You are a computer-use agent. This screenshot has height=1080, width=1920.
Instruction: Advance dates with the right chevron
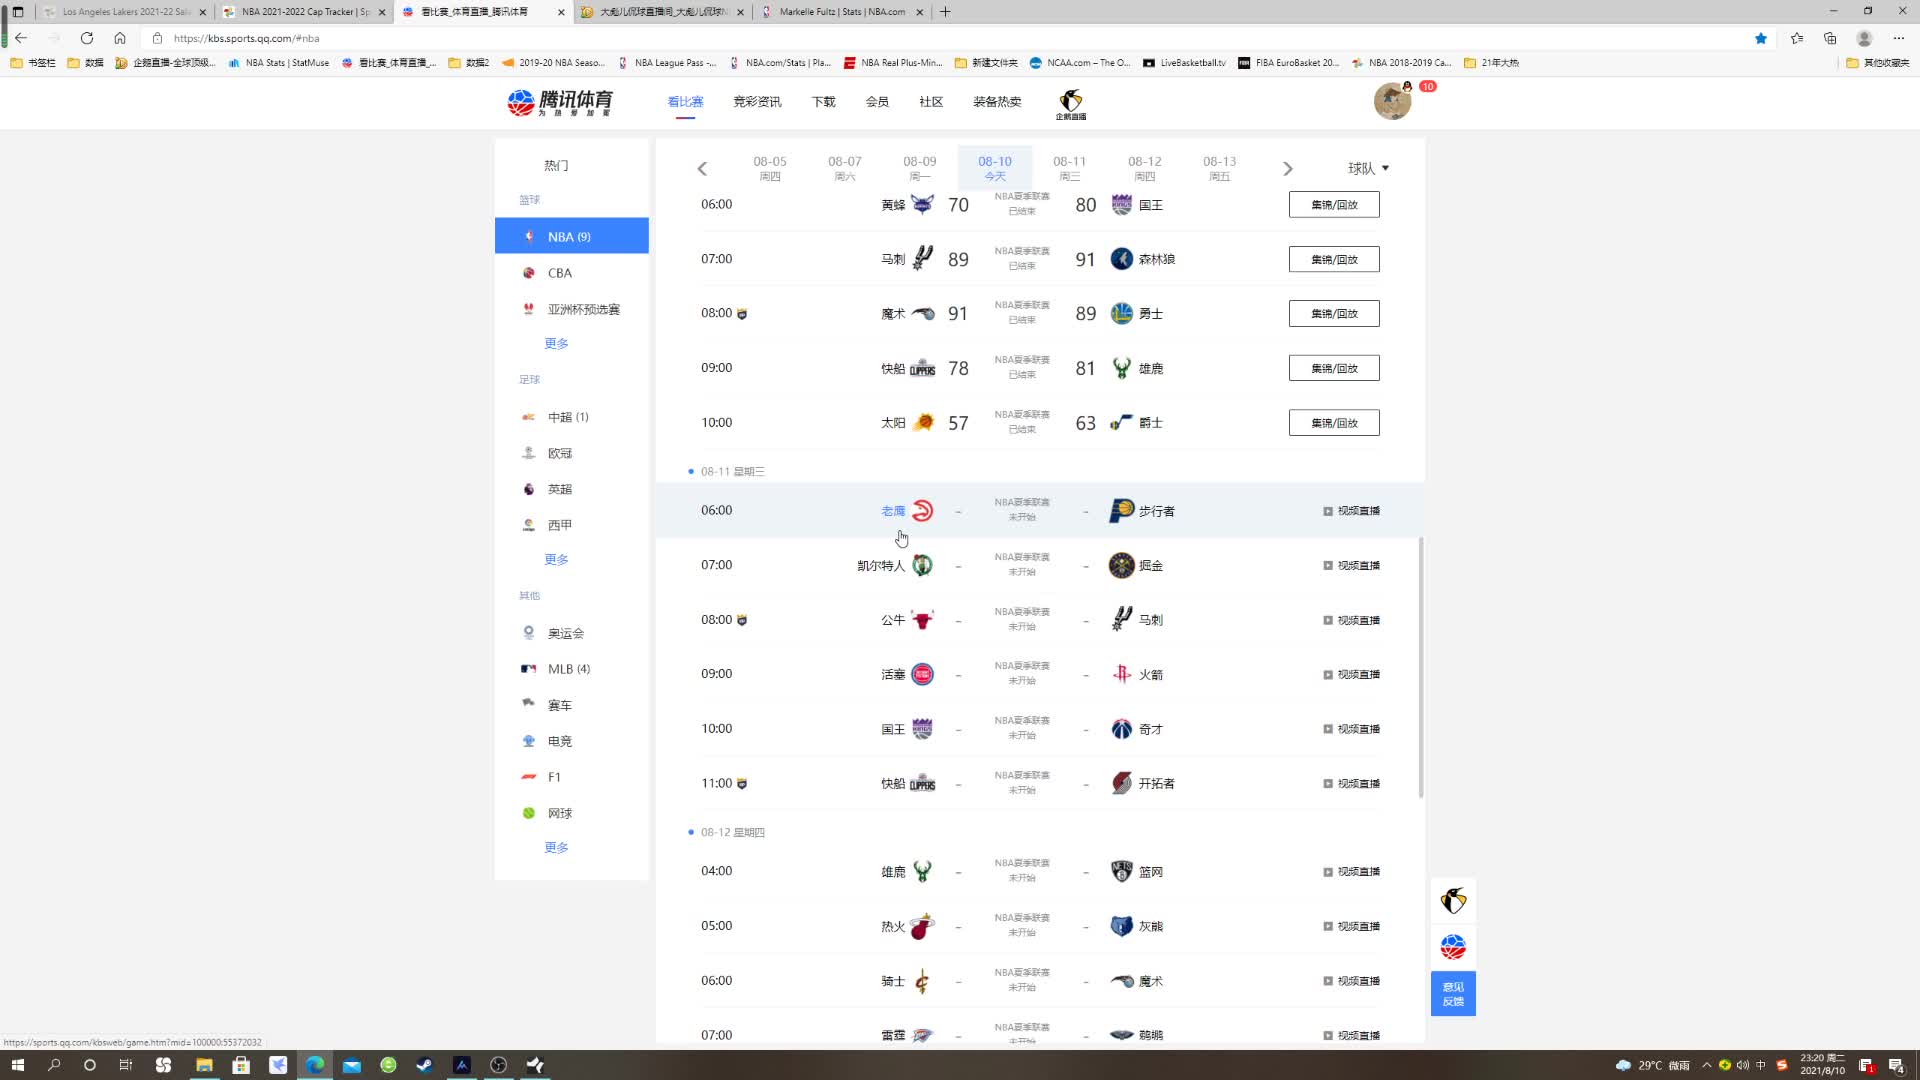[1287, 168]
